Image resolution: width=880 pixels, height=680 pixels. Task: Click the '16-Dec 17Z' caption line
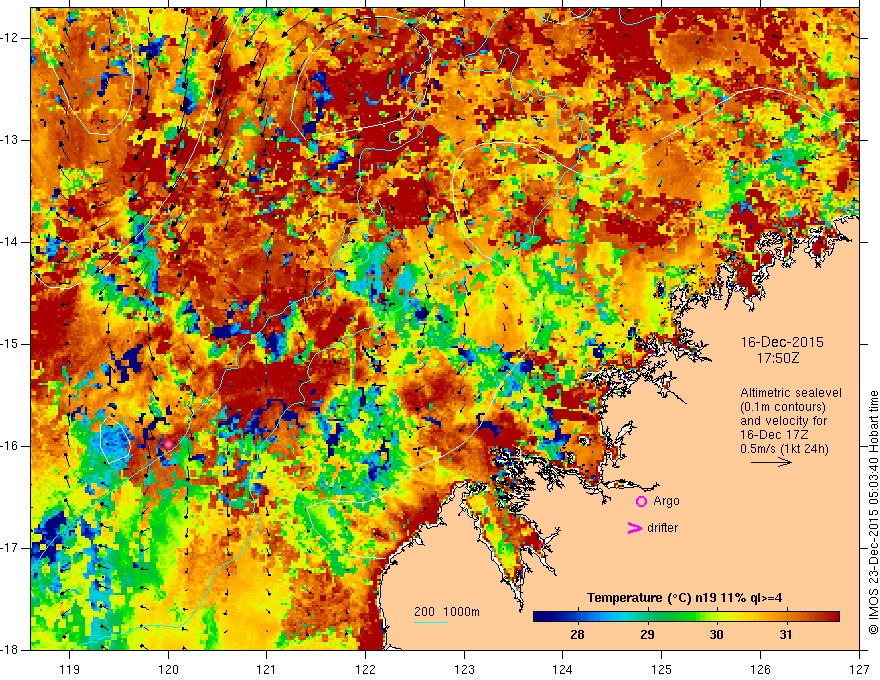[x=773, y=435]
